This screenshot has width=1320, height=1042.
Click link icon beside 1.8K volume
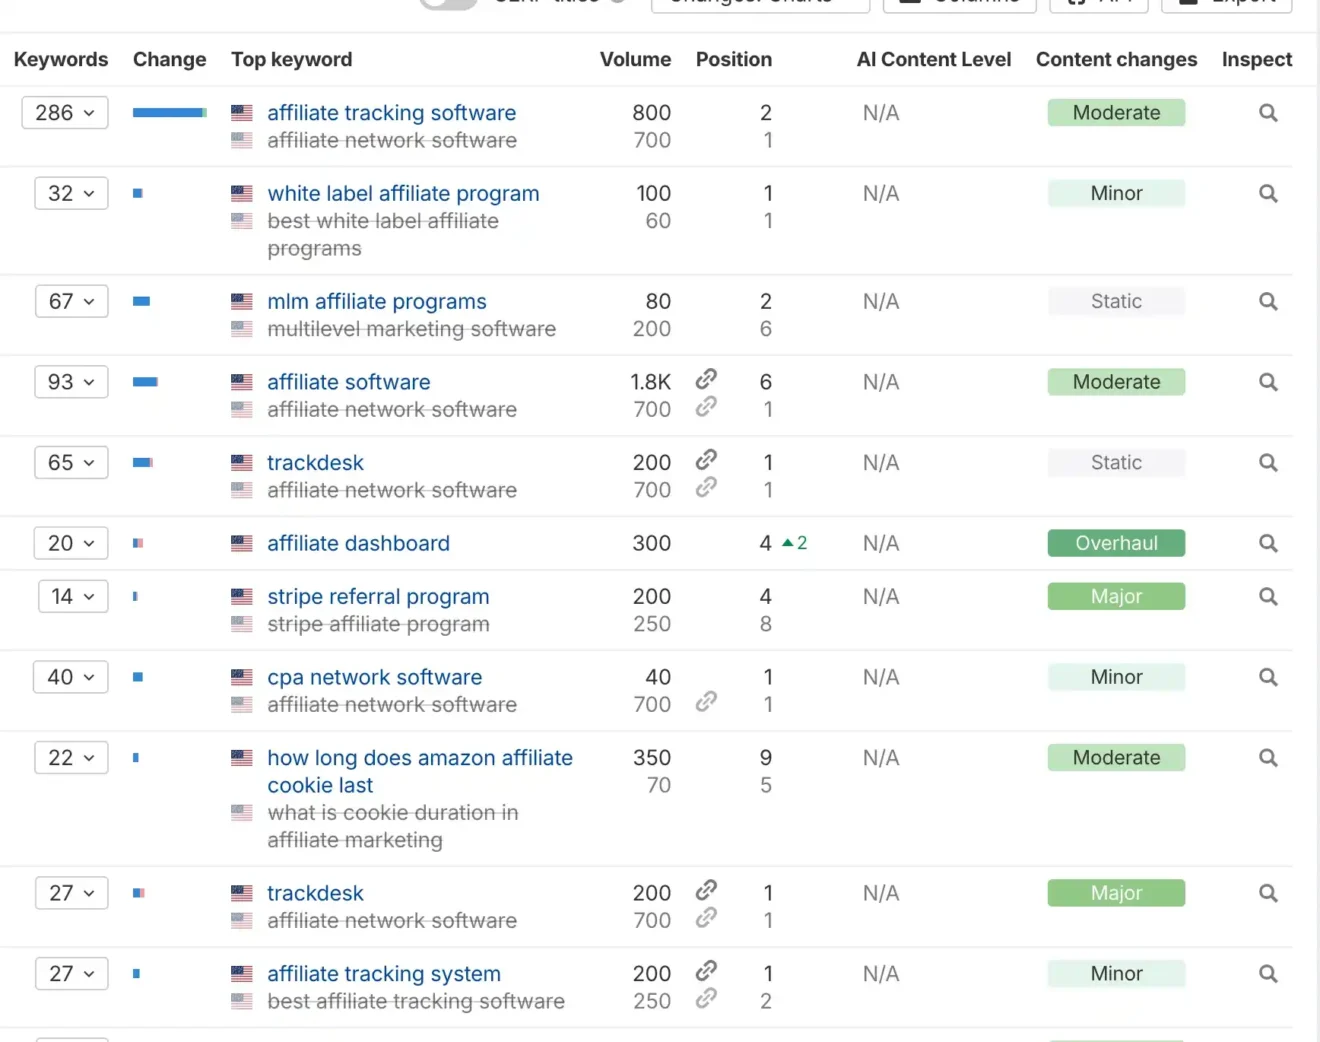(x=706, y=378)
